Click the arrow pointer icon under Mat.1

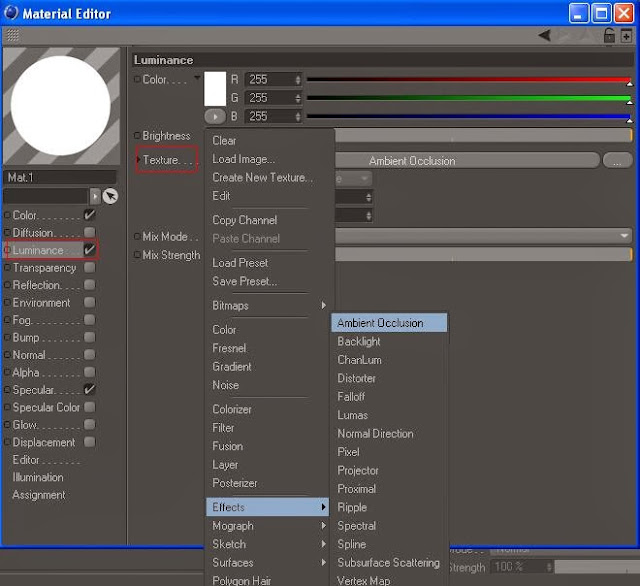[x=110, y=196]
